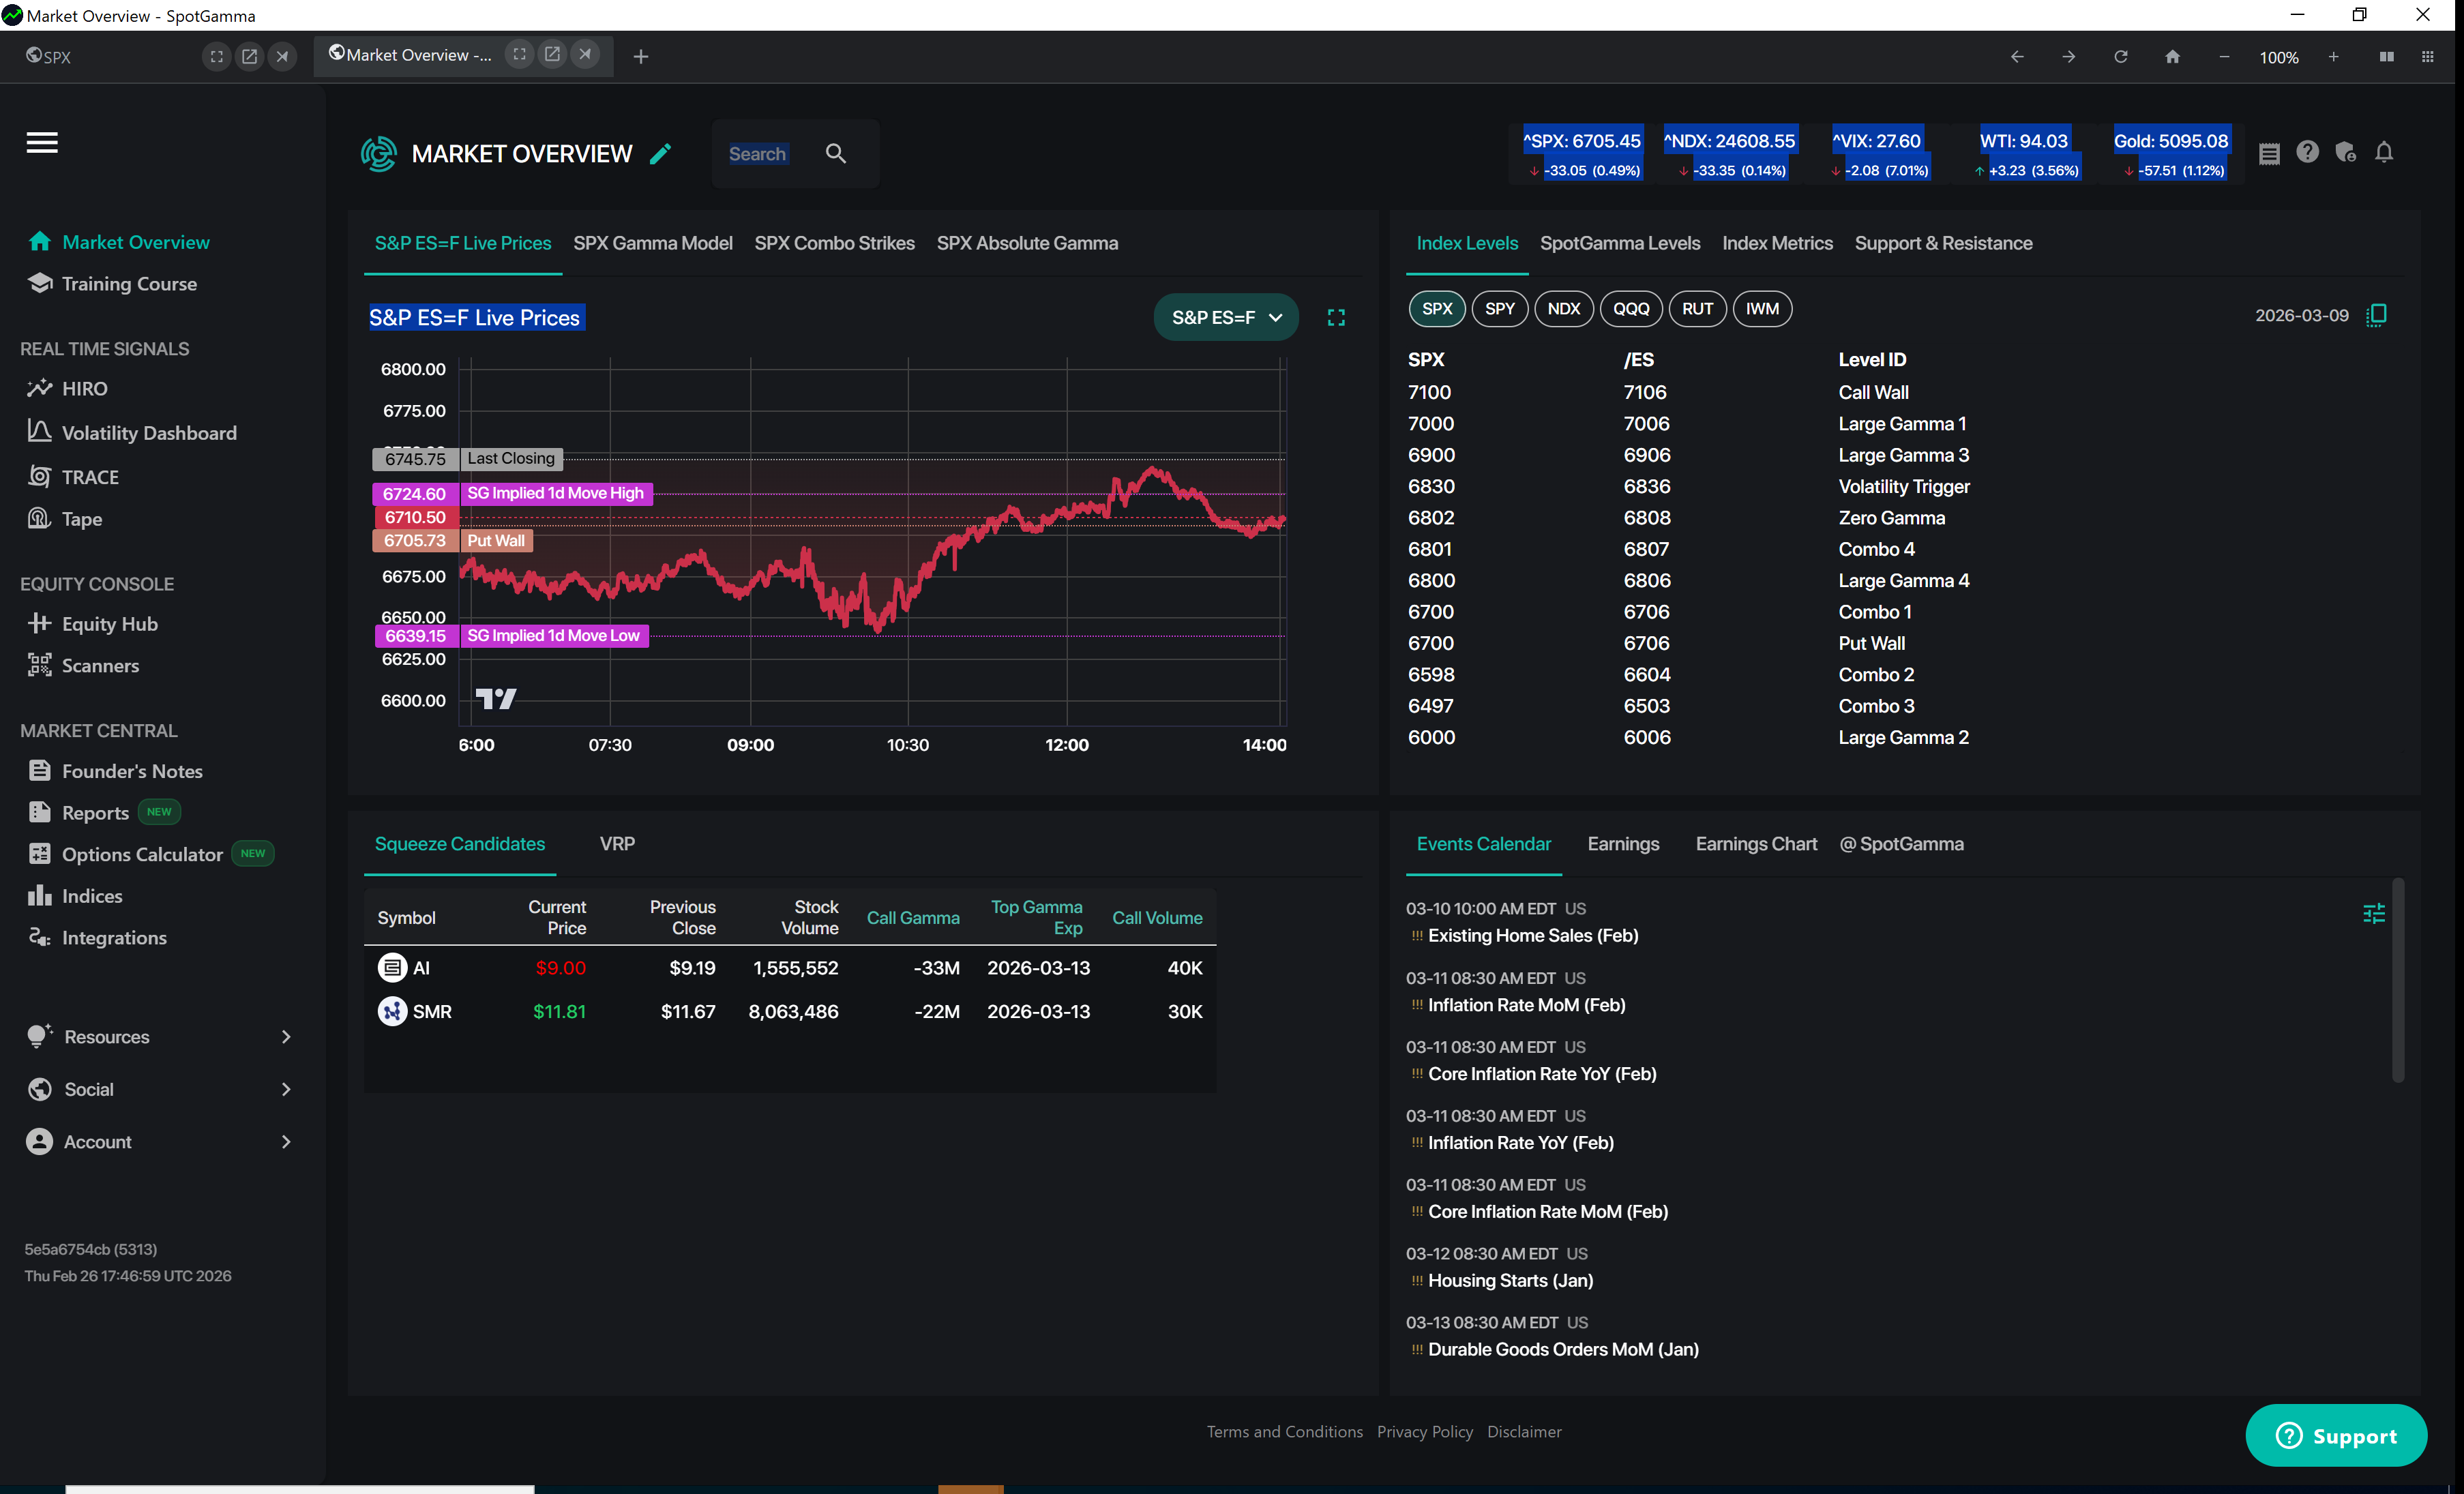
Task: Switch to the SPX Gamma Model tab
Action: 652,243
